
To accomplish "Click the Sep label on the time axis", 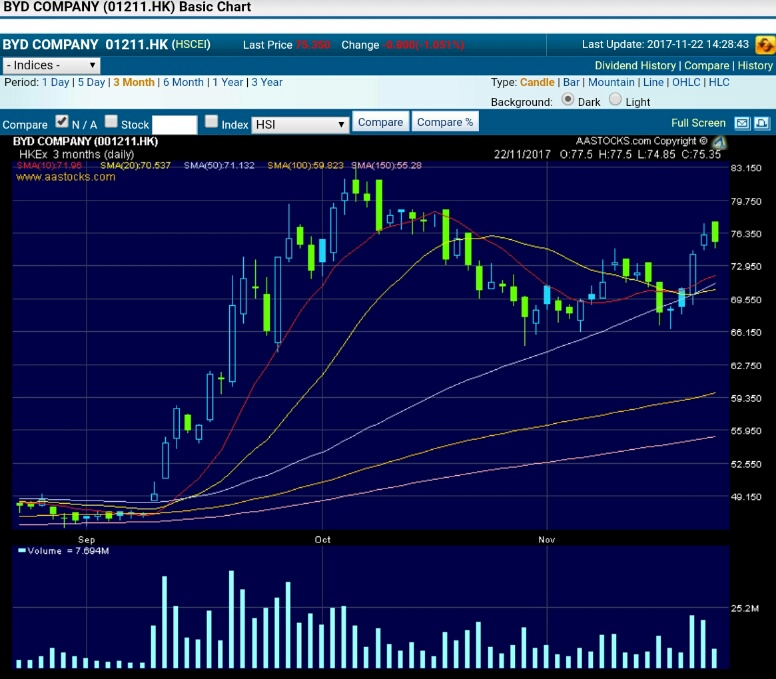I will pos(86,539).
